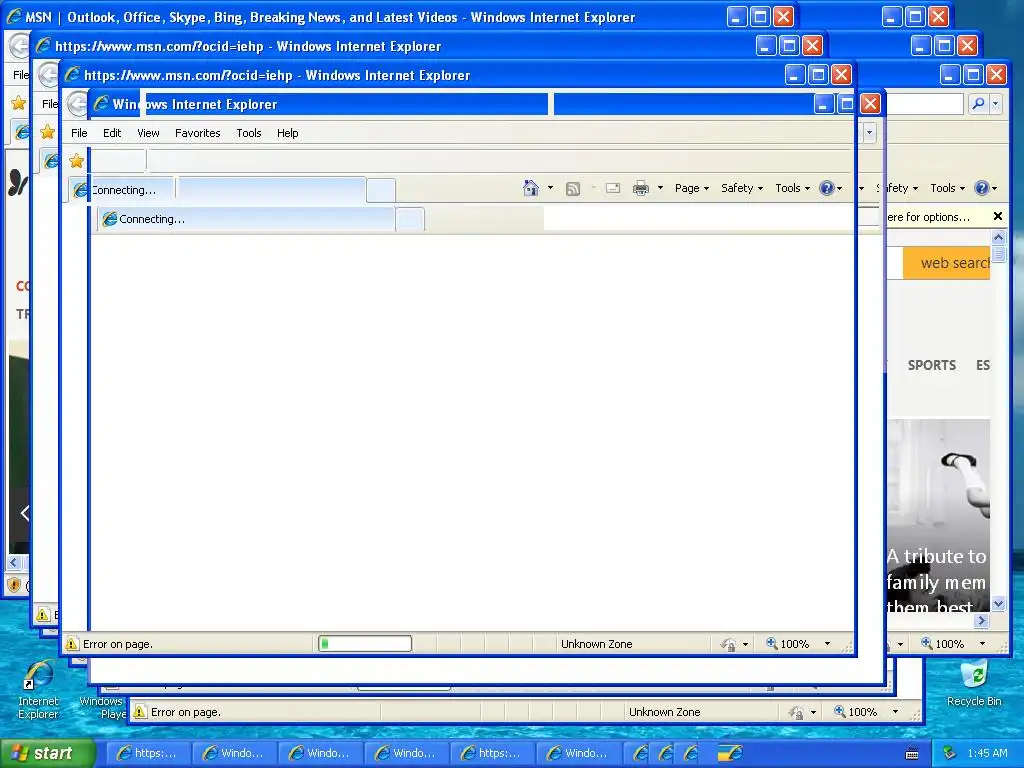
Task: Click the warning icon beside Error on page, front window
Action: [x=72, y=644]
